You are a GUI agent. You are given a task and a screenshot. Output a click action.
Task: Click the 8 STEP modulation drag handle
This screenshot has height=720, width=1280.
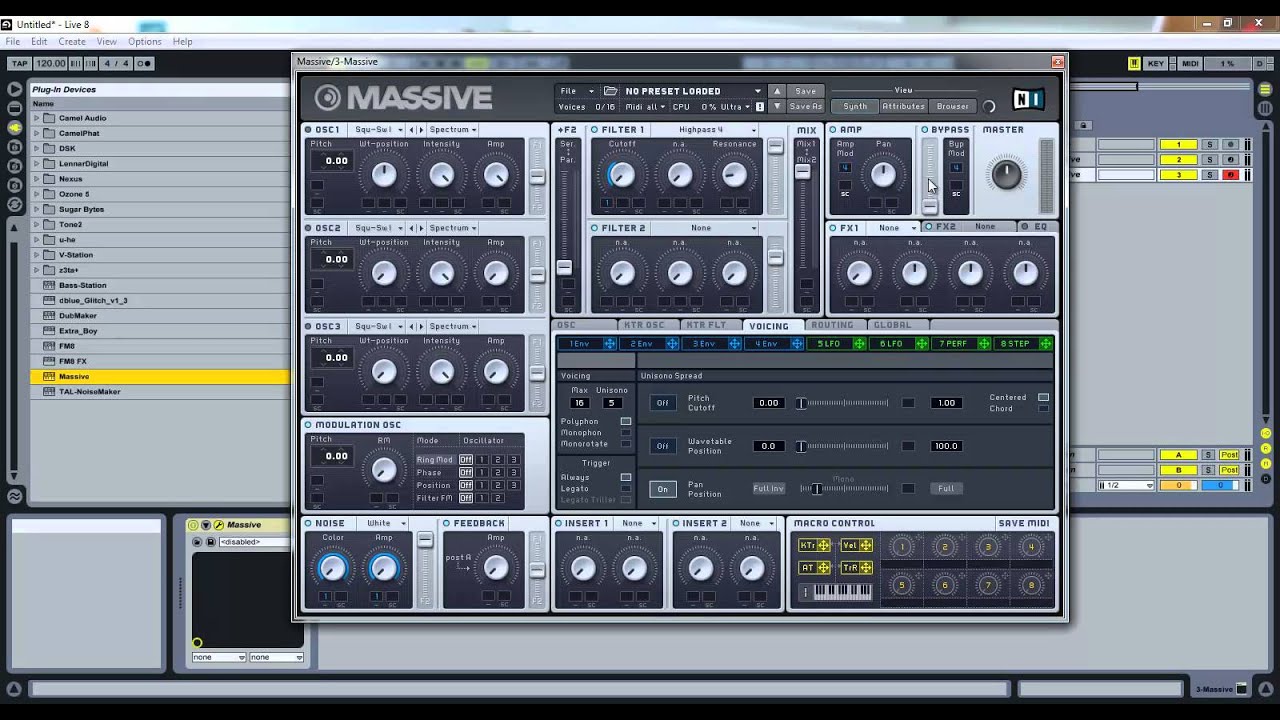pyautogui.click(x=1046, y=344)
